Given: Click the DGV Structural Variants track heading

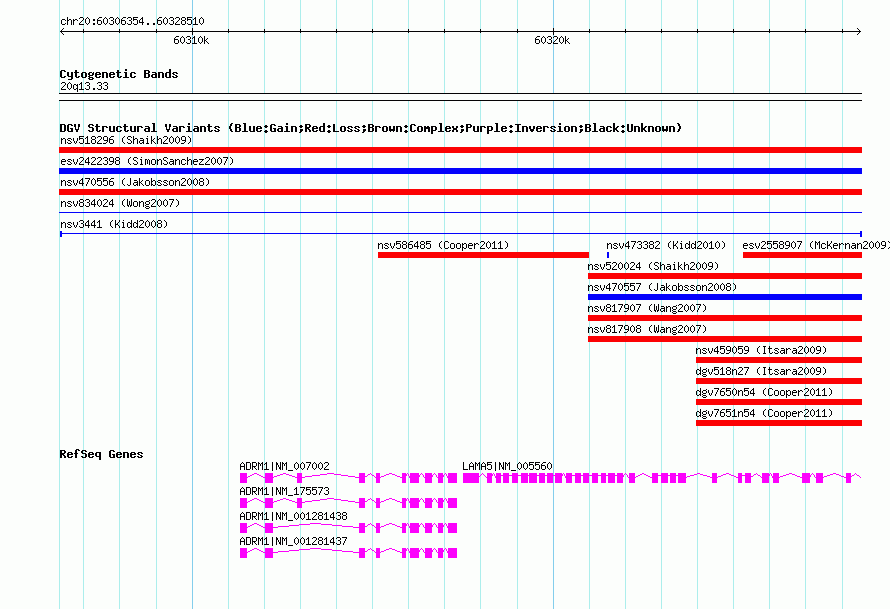Looking at the screenshot, I should pos(370,128).
